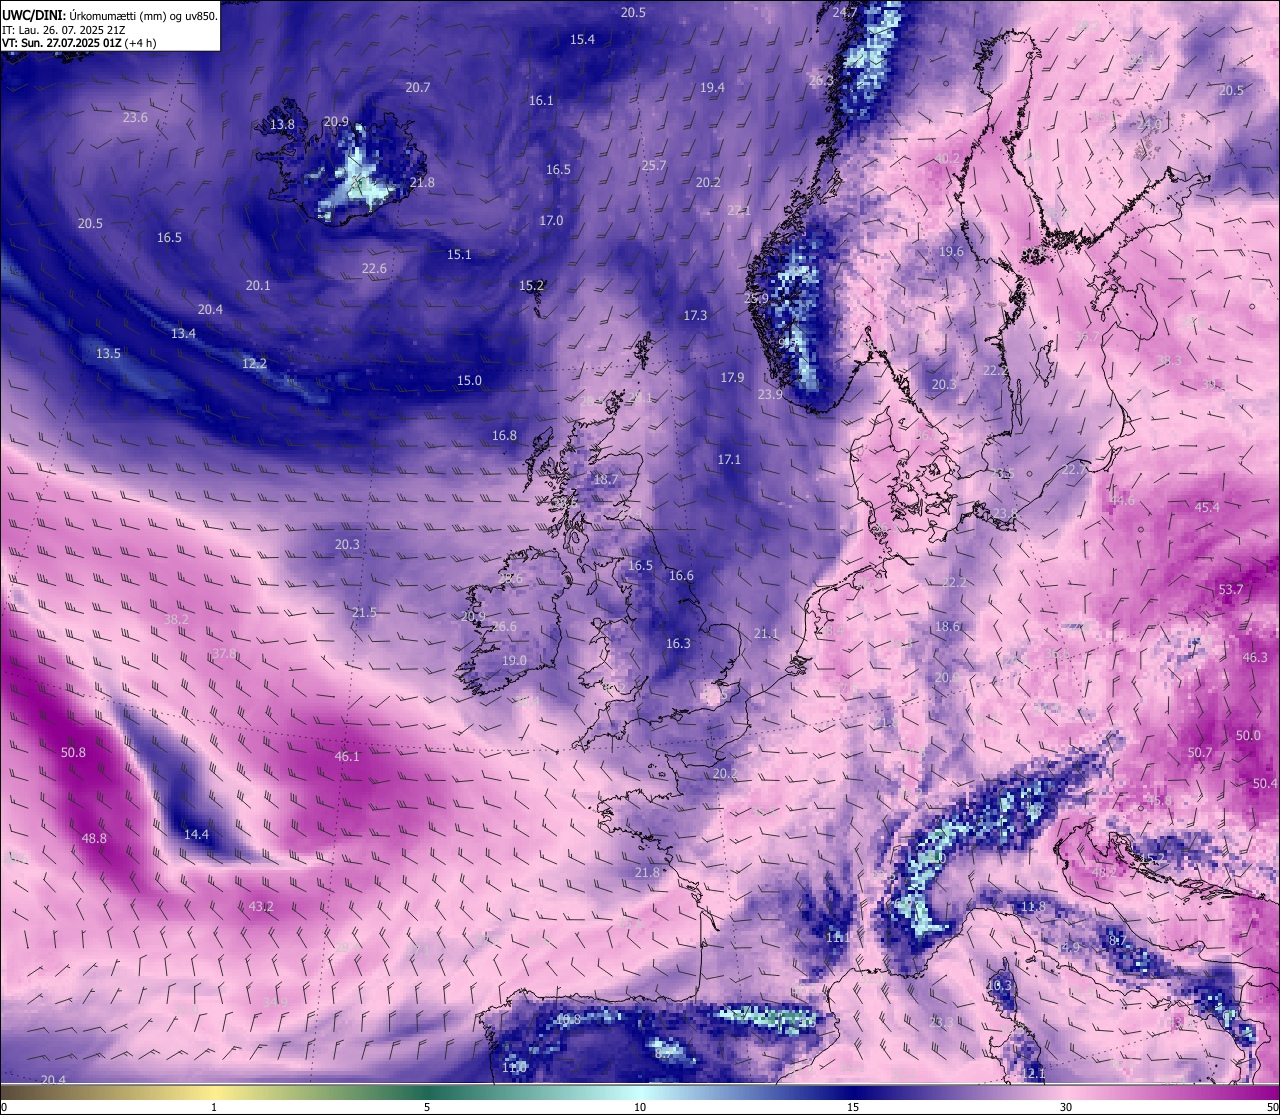The height and width of the screenshot is (1115, 1280).
Task: Select the 20.7 value label
Action: 418,88
